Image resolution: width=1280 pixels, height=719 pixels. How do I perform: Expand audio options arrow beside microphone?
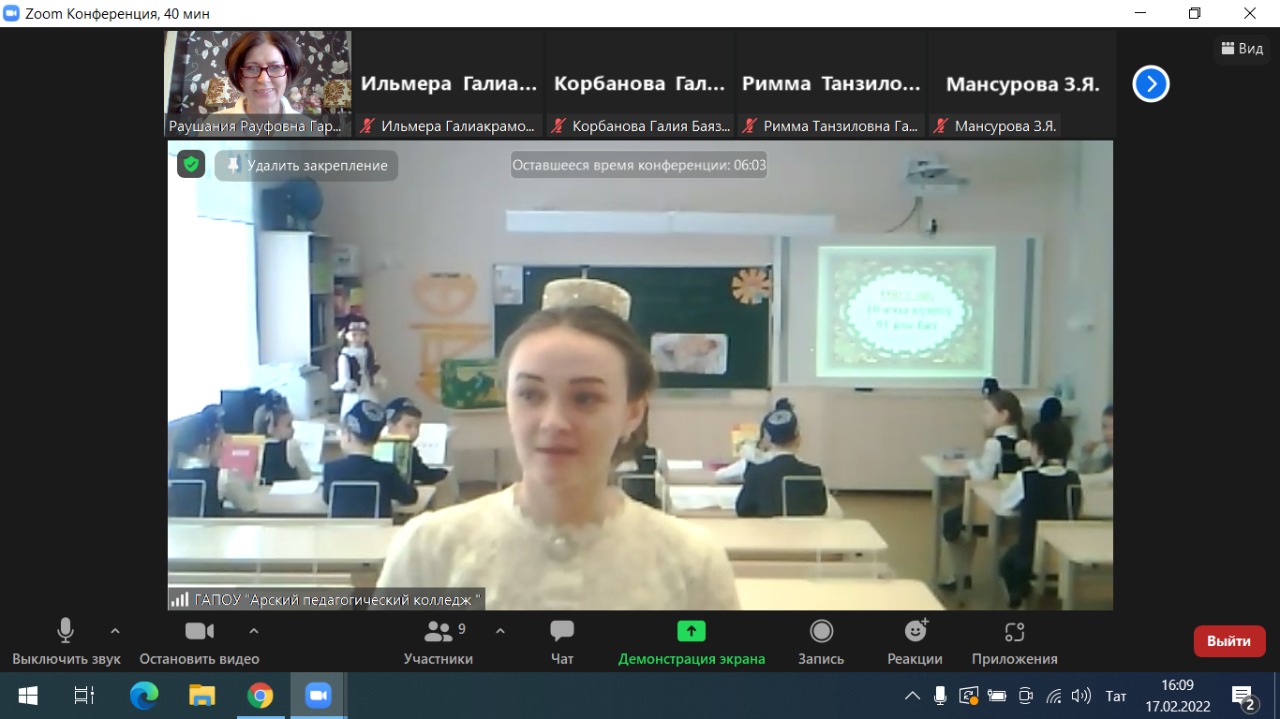click(115, 631)
